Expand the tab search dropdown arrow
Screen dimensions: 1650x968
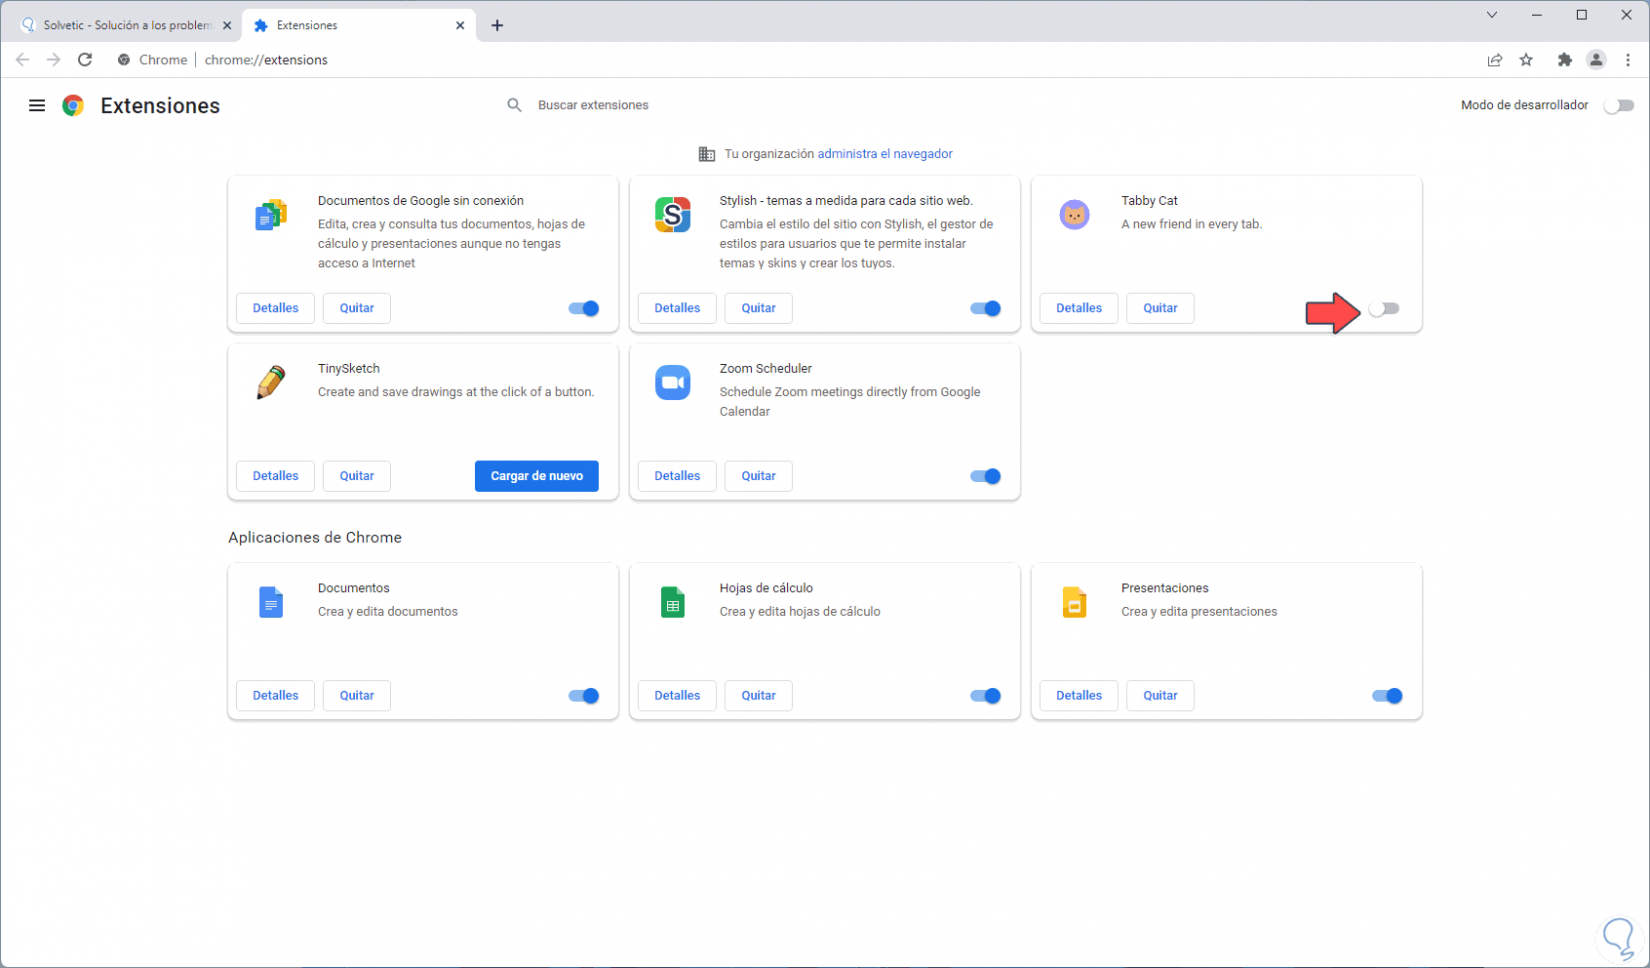click(1491, 15)
